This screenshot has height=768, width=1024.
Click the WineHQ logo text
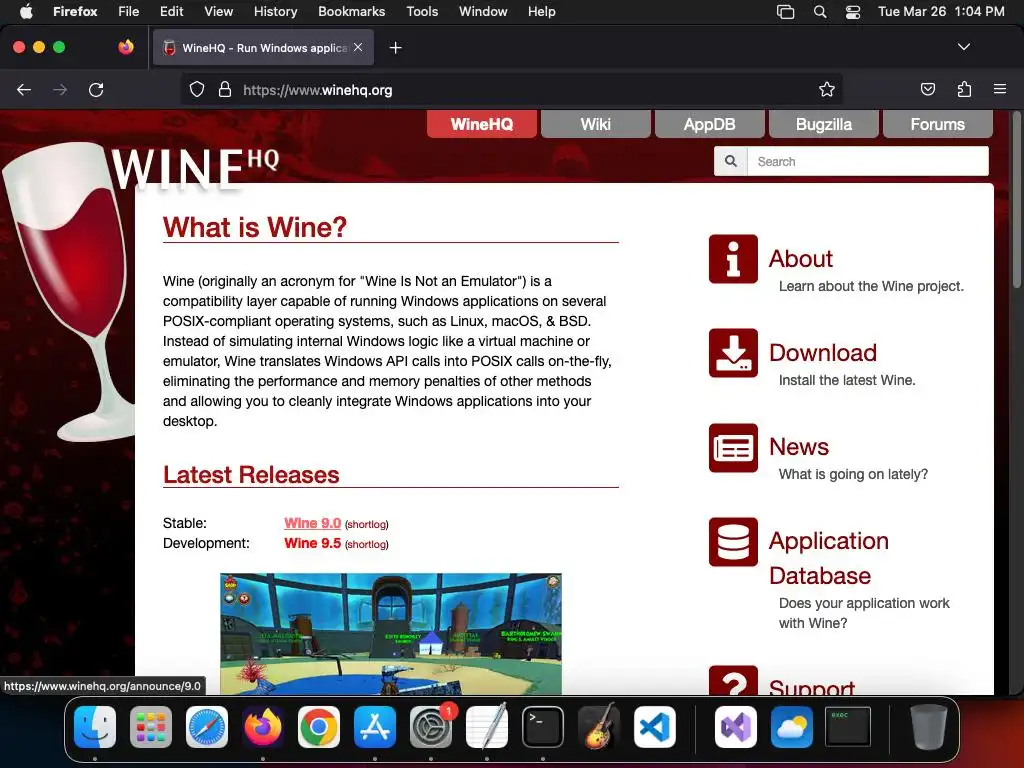pos(195,168)
